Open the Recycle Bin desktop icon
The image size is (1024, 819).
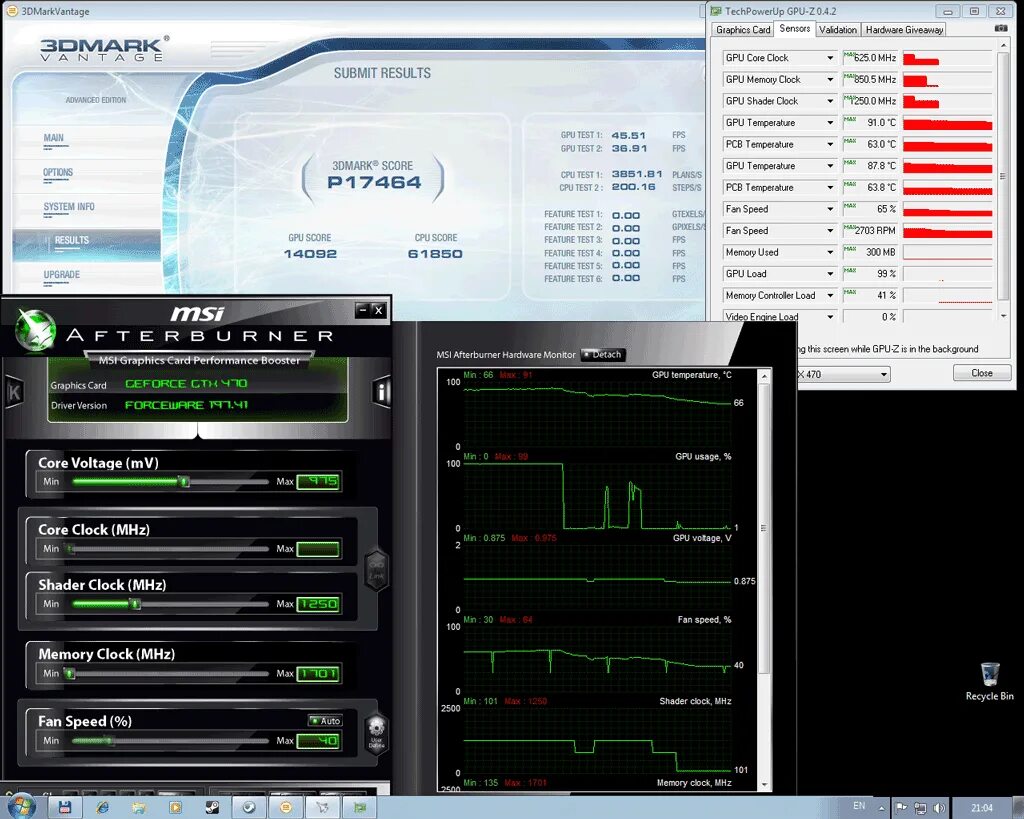click(989, 682)
